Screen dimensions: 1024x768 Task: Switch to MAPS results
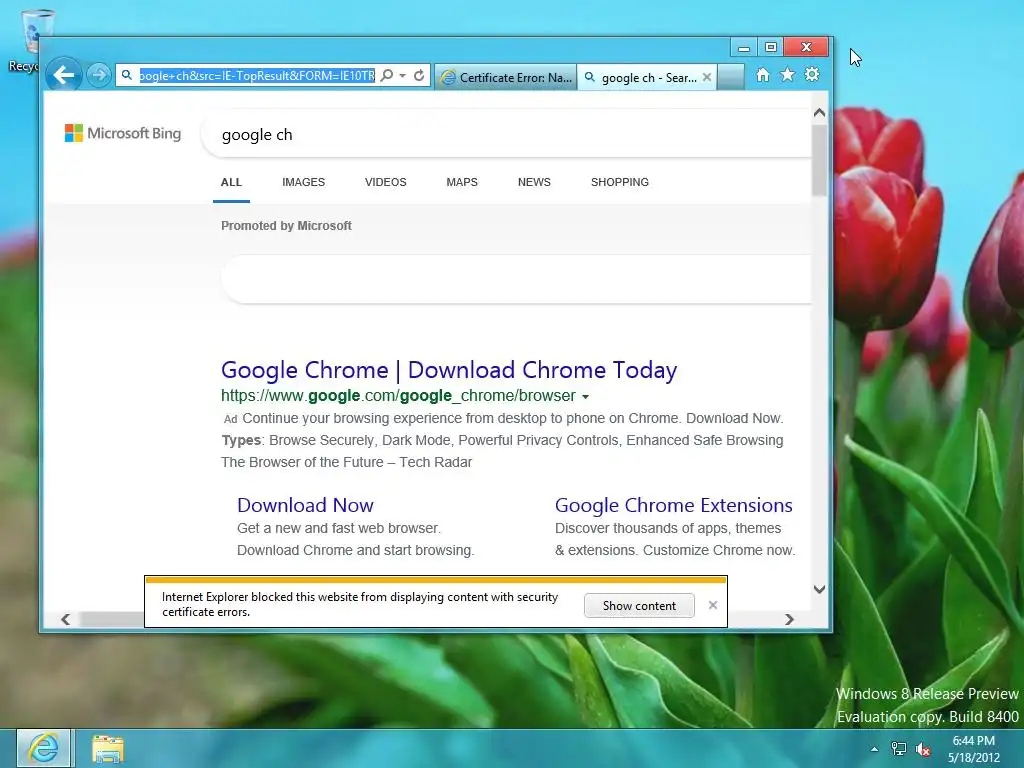[x=462, y=182]
